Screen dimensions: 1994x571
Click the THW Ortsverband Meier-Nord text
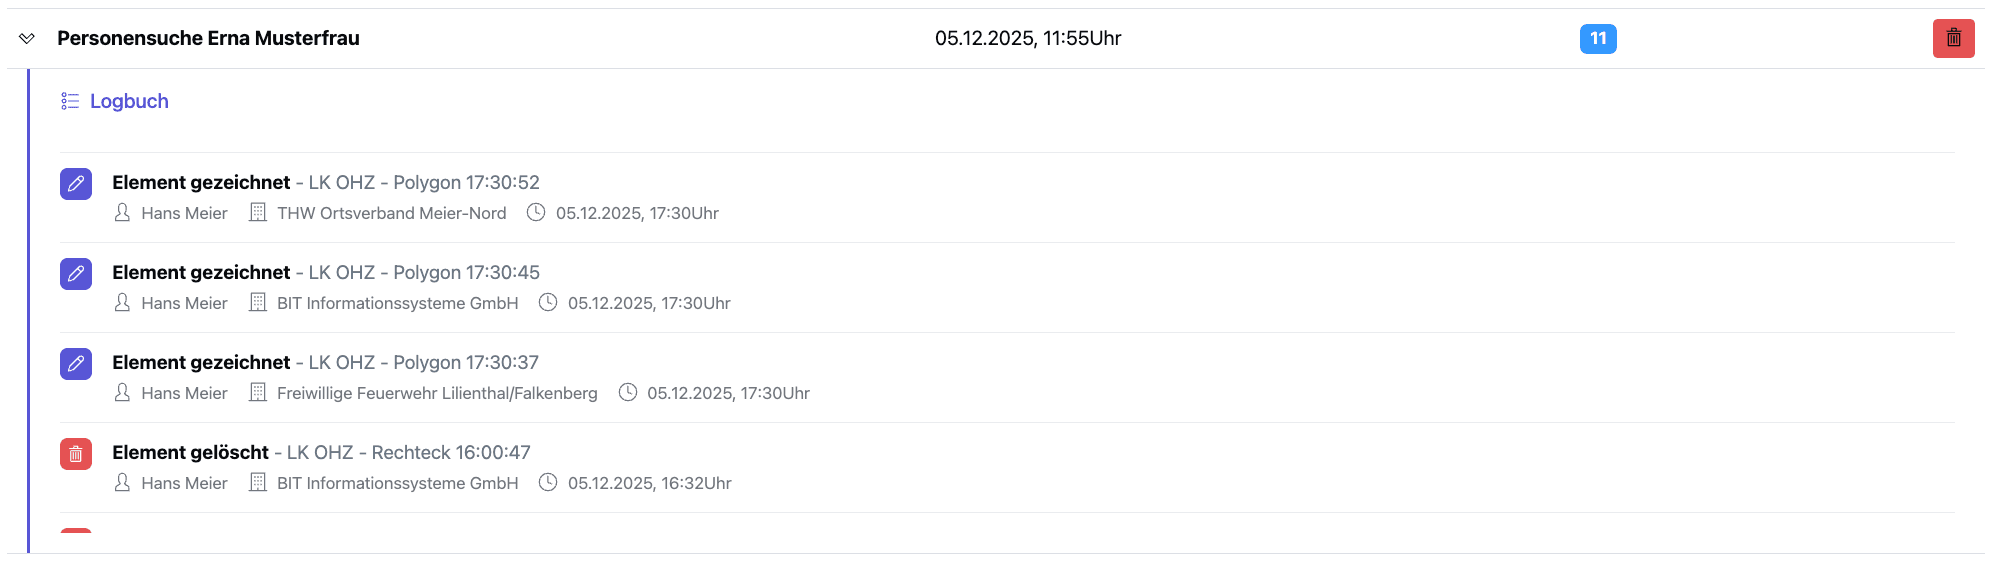pos(391,213)
